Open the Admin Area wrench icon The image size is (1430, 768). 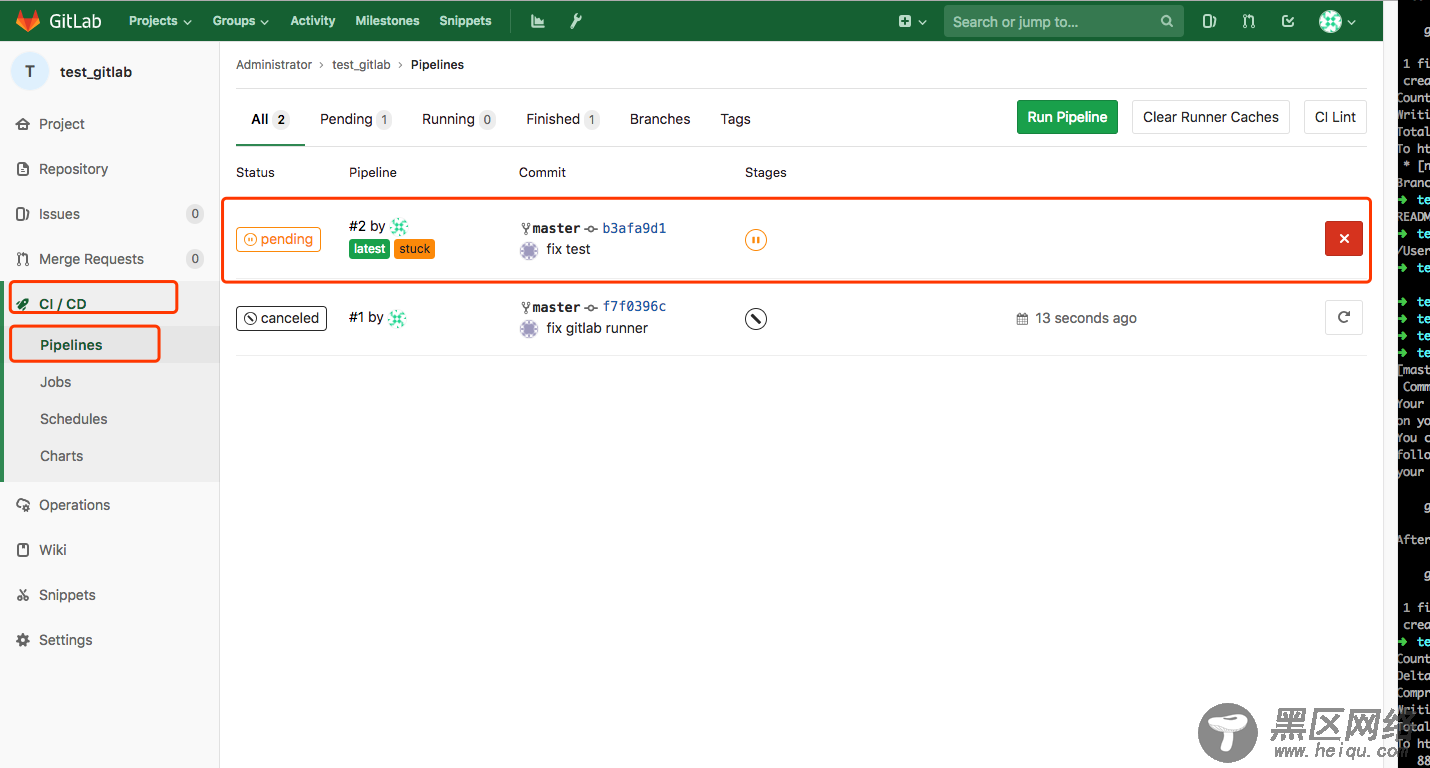pos(576,21)
